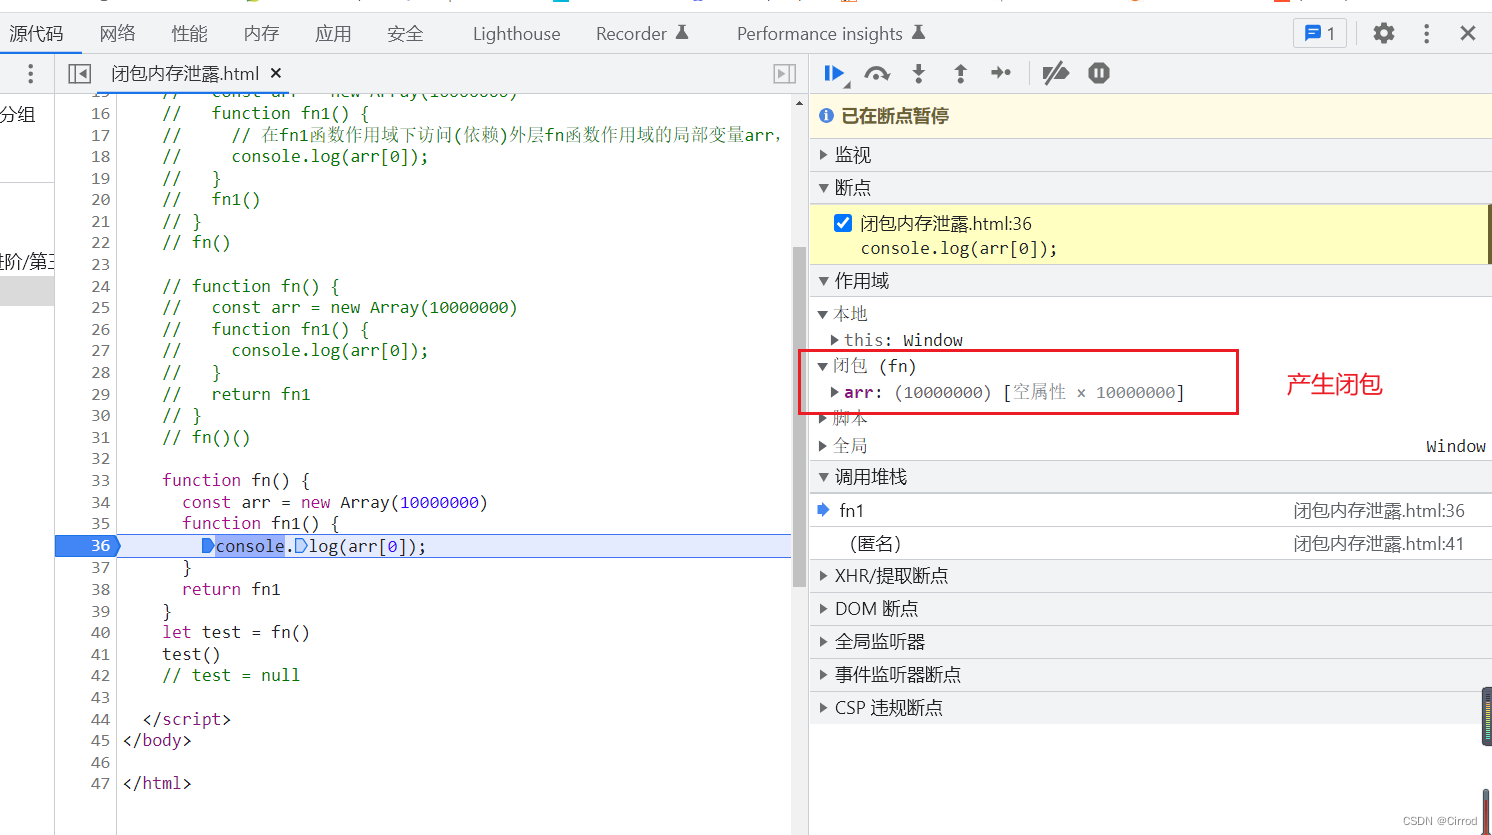Viewport: 1492px width, 835px height.
Task: Collapse the 本地 scope
Action: 823,314
